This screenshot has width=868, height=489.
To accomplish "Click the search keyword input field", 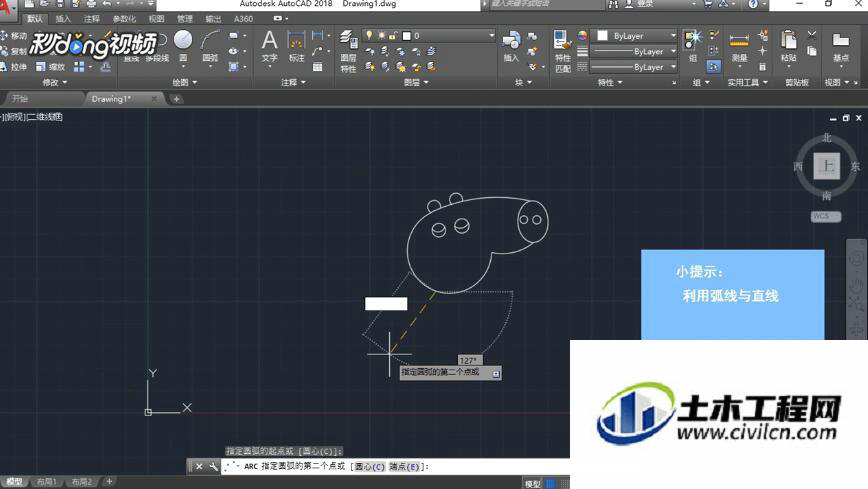I will tap(545, 4).
